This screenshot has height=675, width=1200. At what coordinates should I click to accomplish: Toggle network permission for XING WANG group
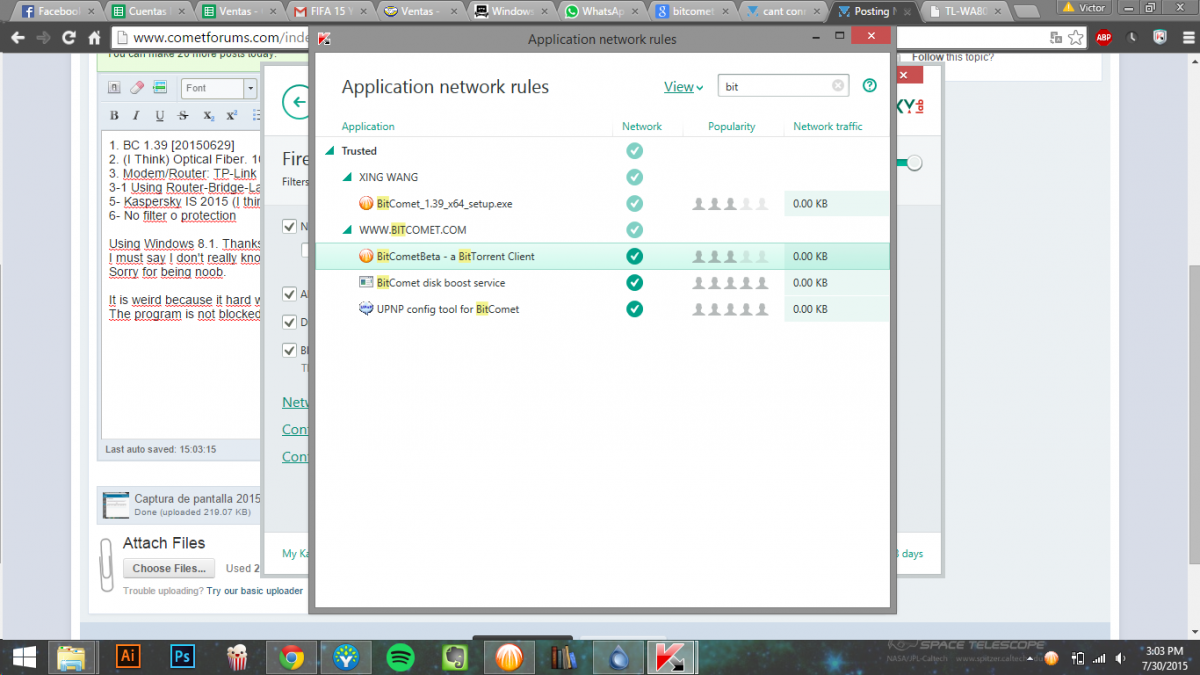(x=634, y=177)
